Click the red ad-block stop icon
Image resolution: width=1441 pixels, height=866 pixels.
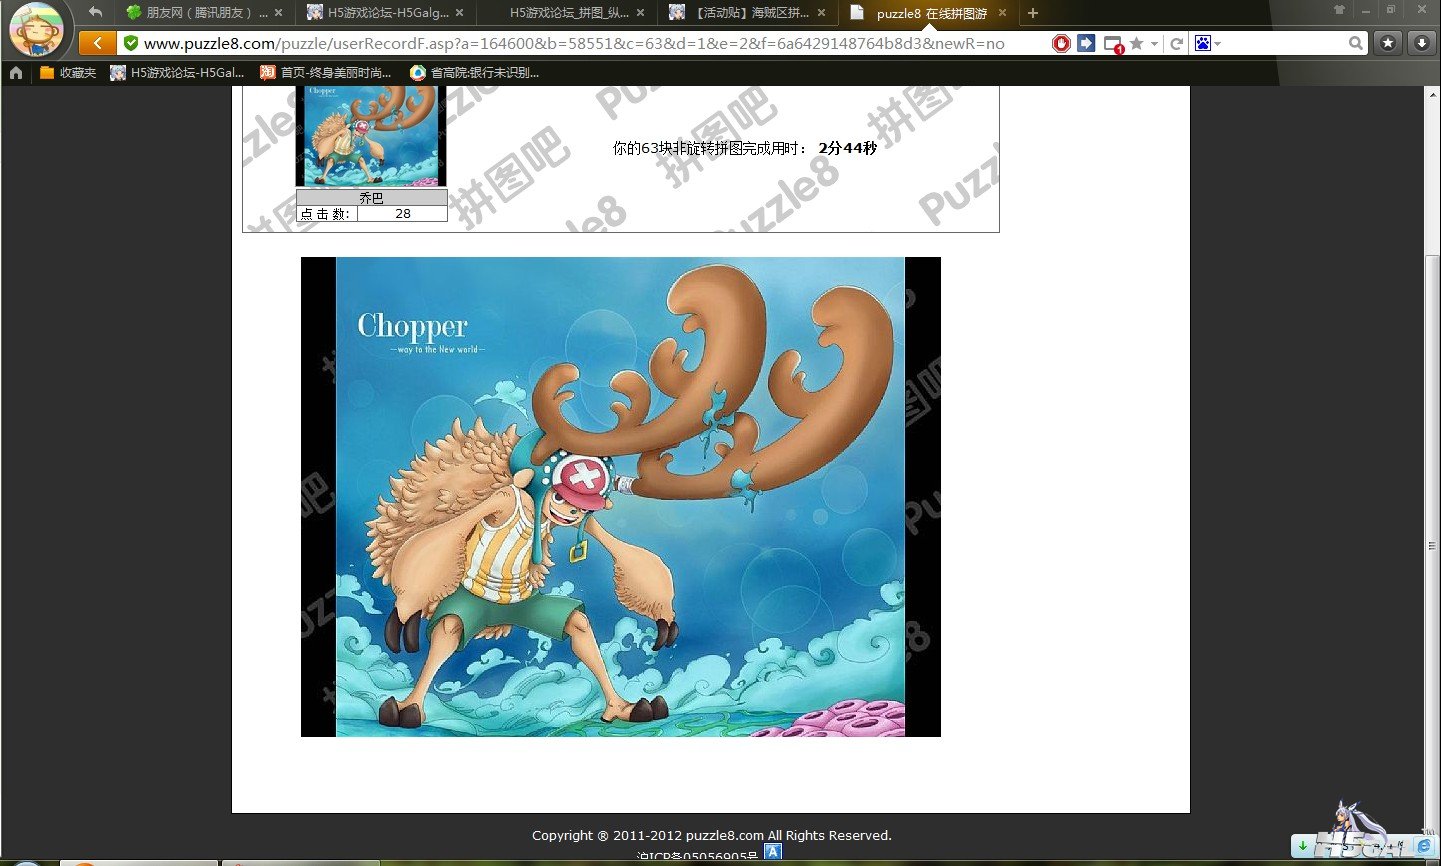(x=1061, y=43)
